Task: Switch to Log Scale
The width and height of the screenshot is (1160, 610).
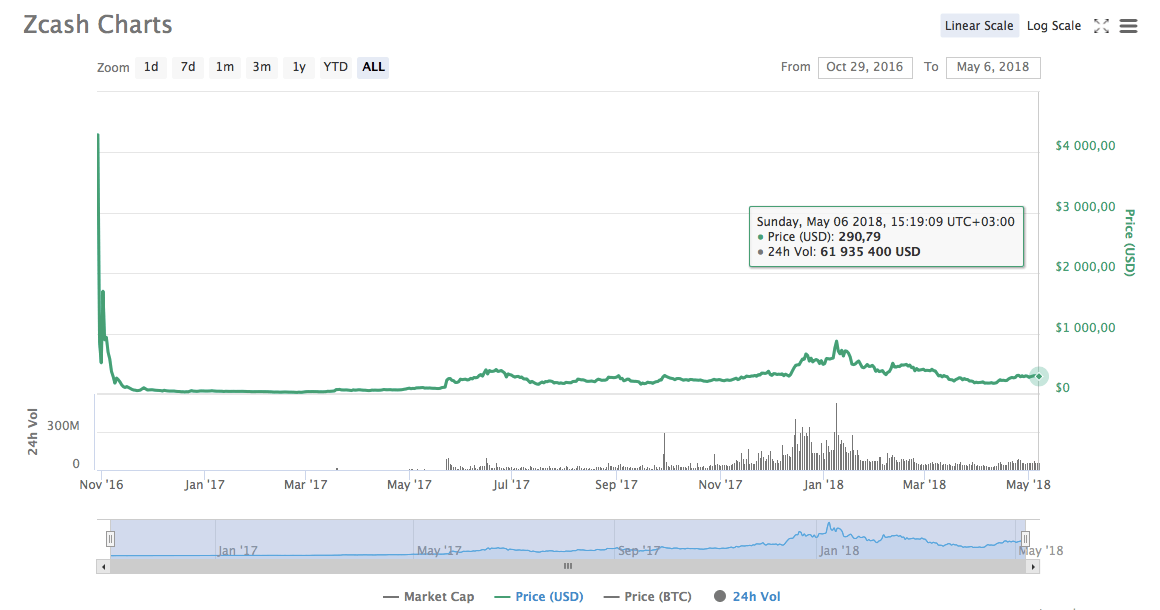Action: pyautogui.click(x=1053, y=26)
